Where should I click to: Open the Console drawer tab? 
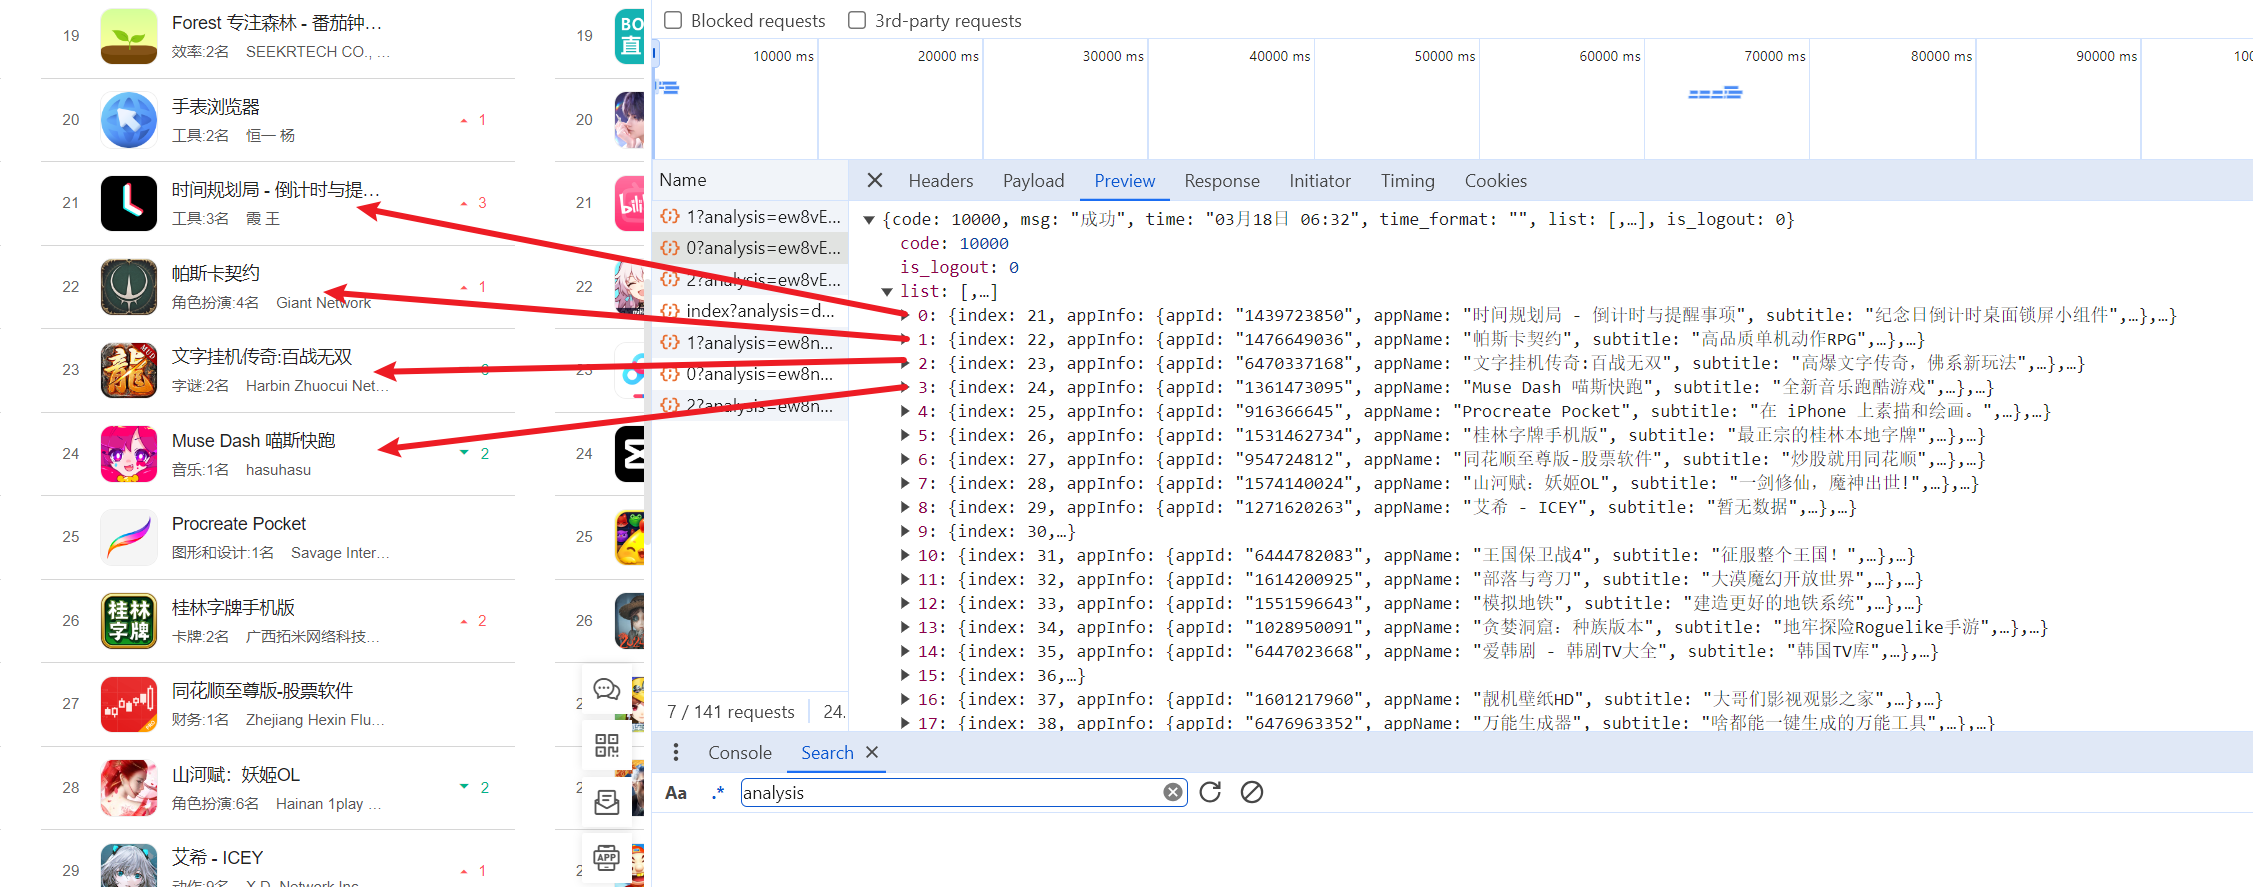coord(739,753)
